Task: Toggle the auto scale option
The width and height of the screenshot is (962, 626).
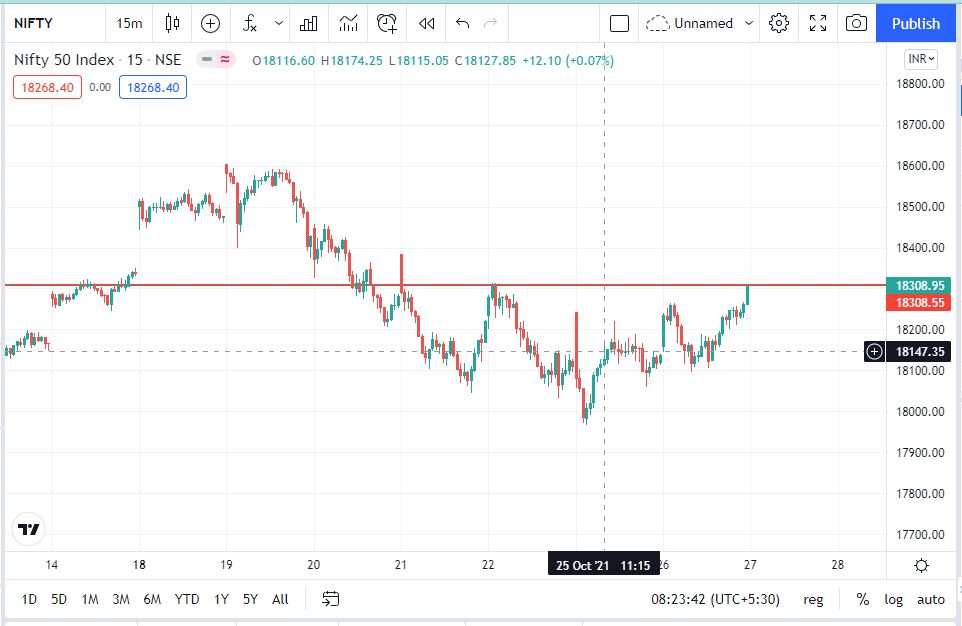Action: coord(930,599)
